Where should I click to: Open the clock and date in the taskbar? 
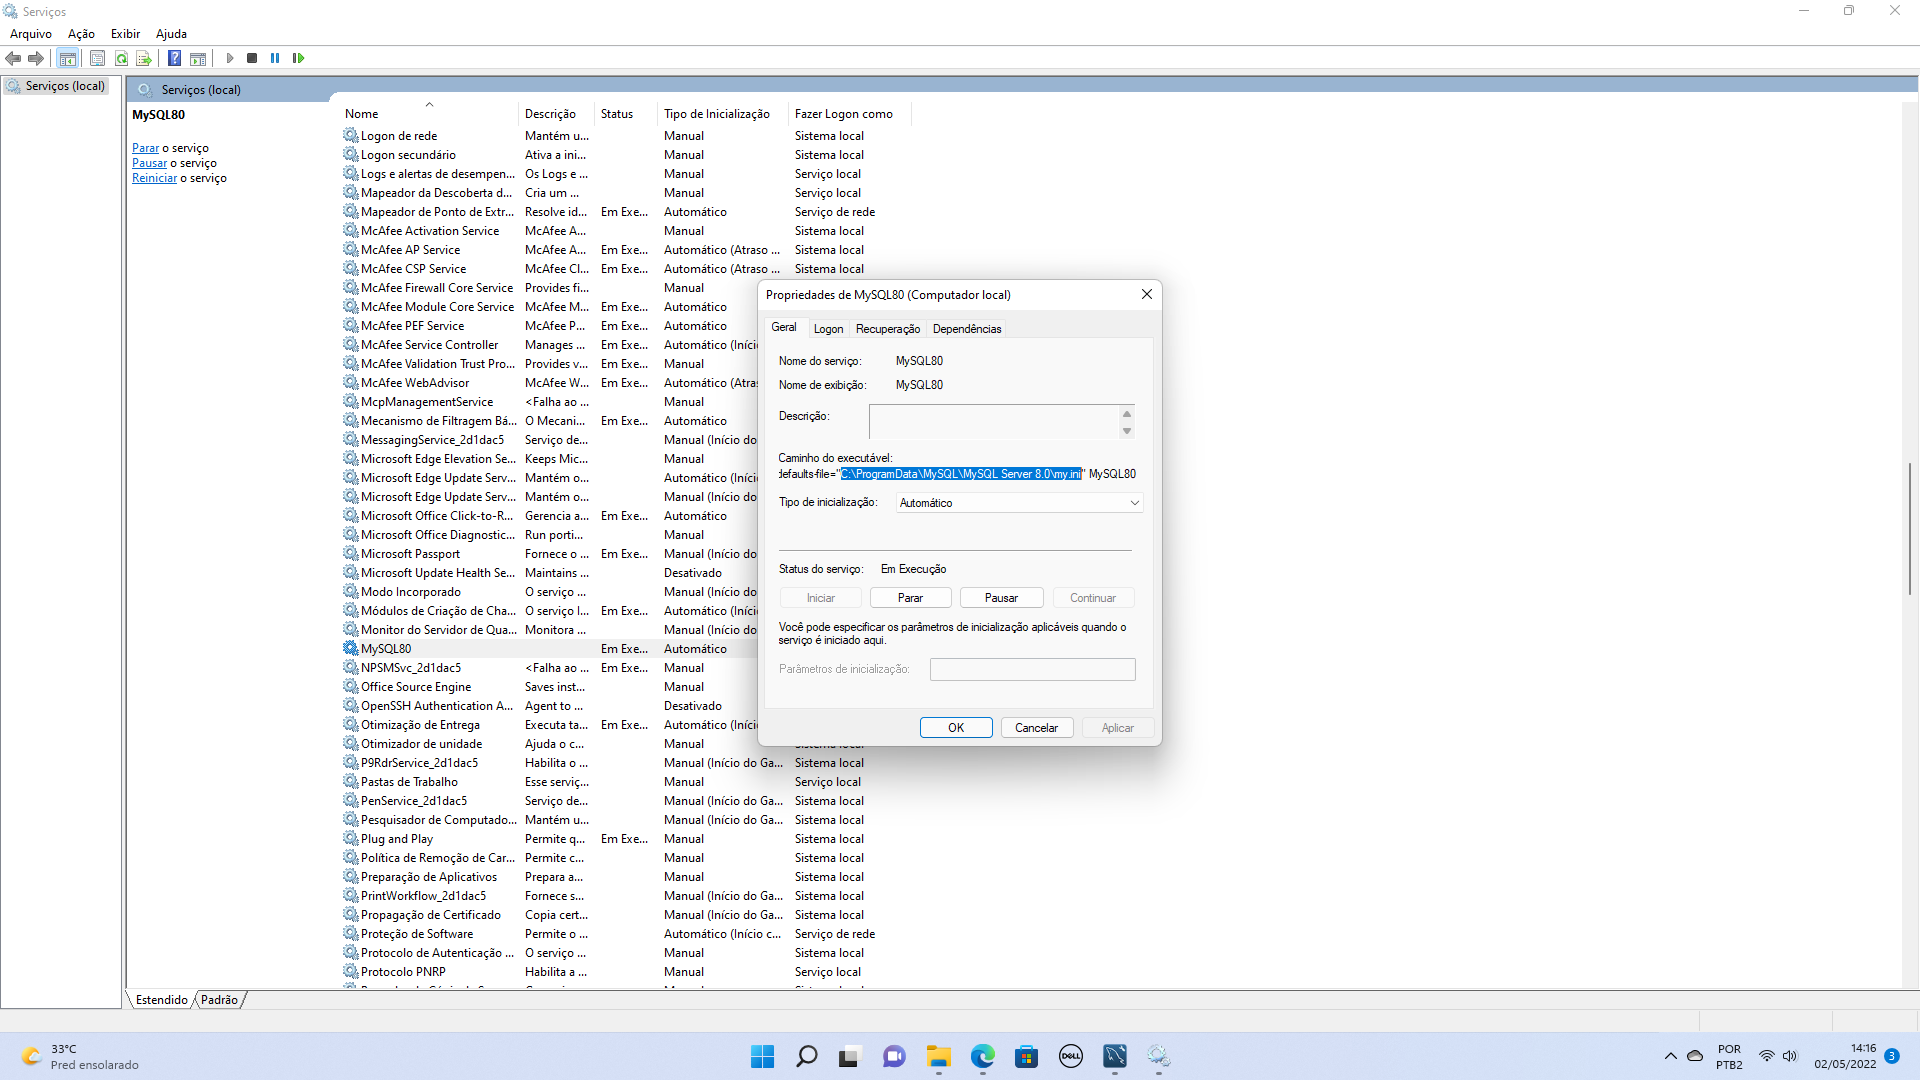point(1845,1056)
